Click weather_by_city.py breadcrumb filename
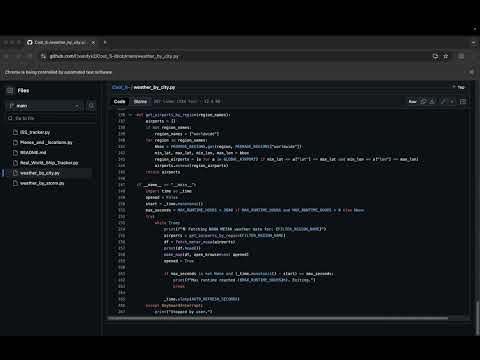 click(x=154, y=87)
